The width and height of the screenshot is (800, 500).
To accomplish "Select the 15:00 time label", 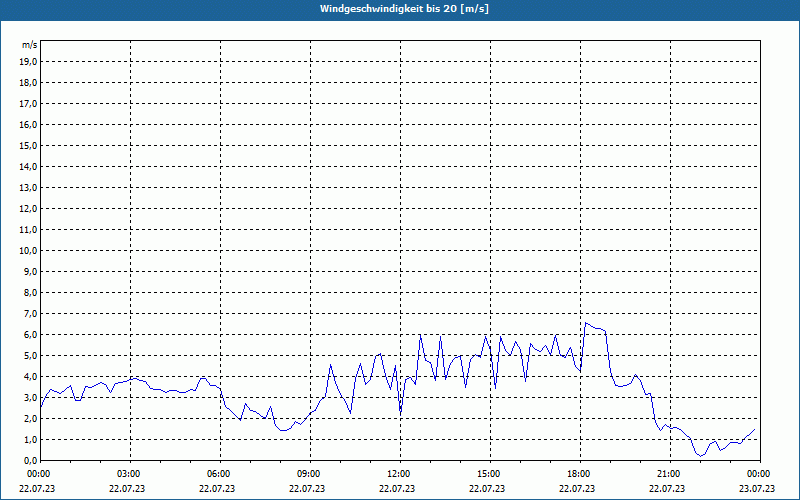I will coord(488,473).
